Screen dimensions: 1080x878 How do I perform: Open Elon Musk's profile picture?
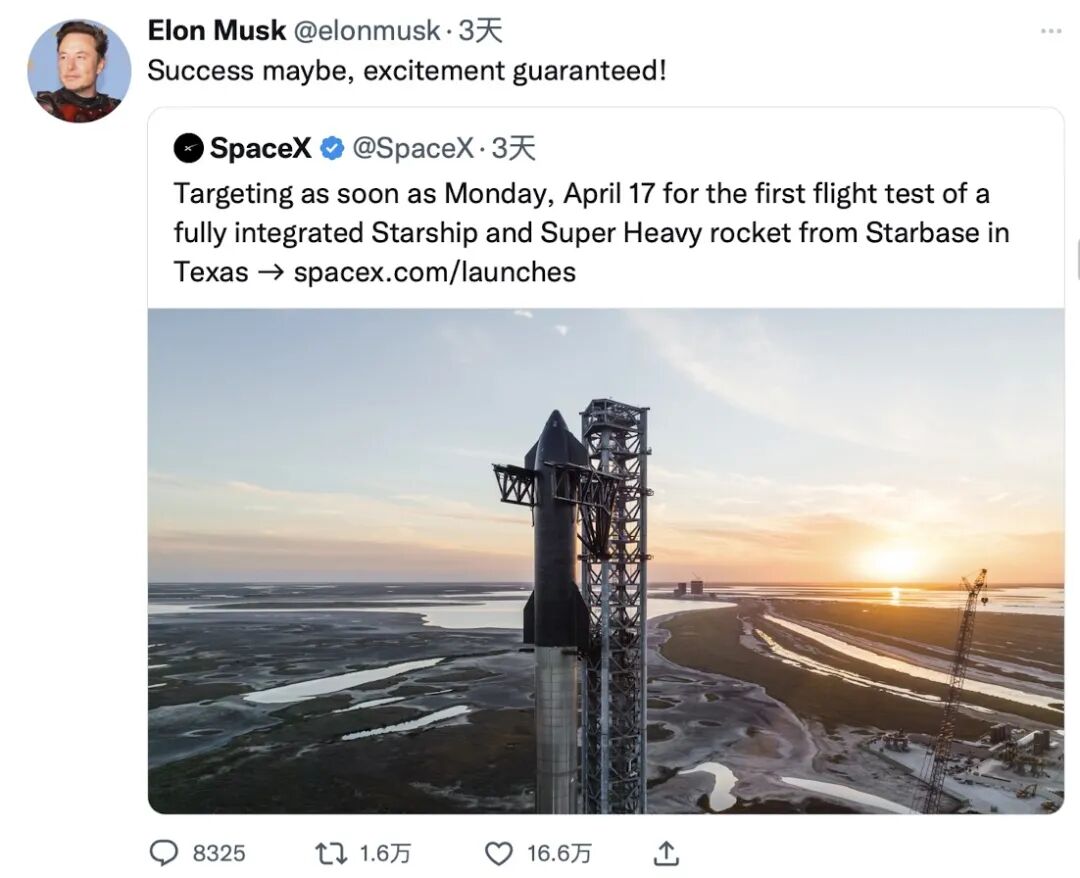click(x=79, y=71)
